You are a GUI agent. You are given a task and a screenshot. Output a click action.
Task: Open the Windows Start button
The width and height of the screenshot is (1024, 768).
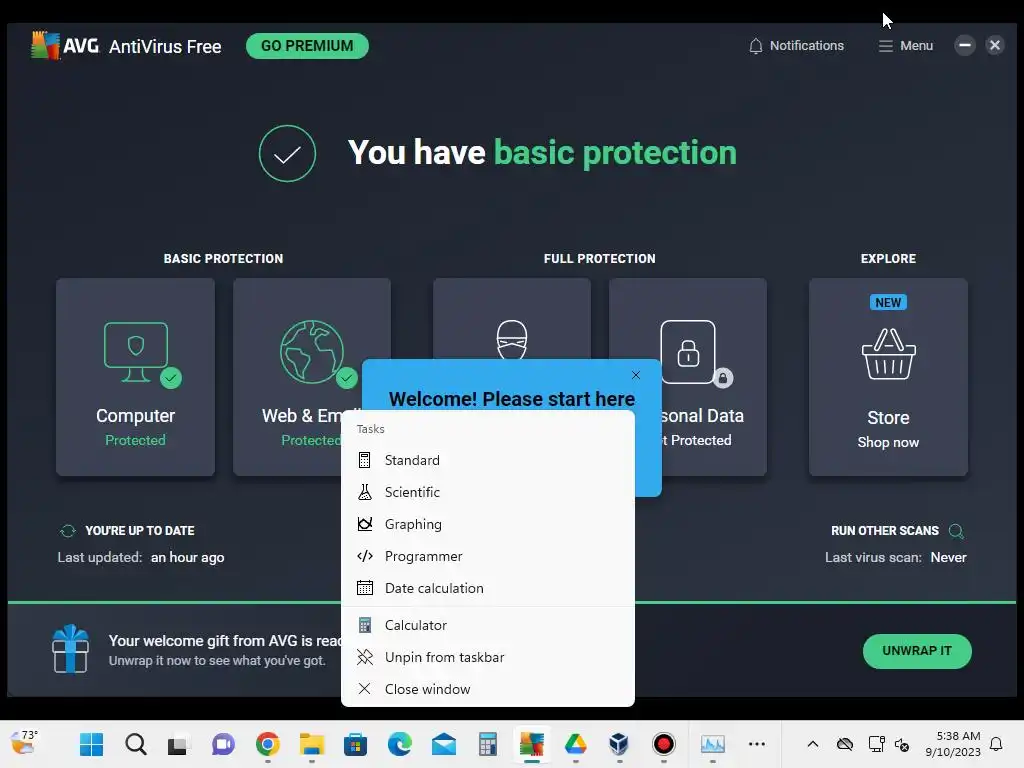91,744
